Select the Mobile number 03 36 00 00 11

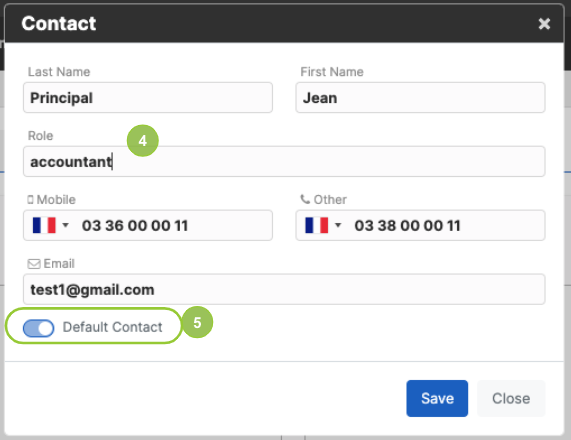(x=135, y=225)
